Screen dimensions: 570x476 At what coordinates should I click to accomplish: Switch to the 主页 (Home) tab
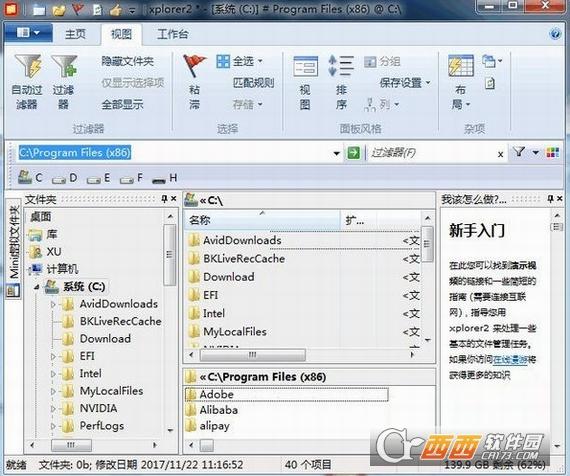(75, 34)
